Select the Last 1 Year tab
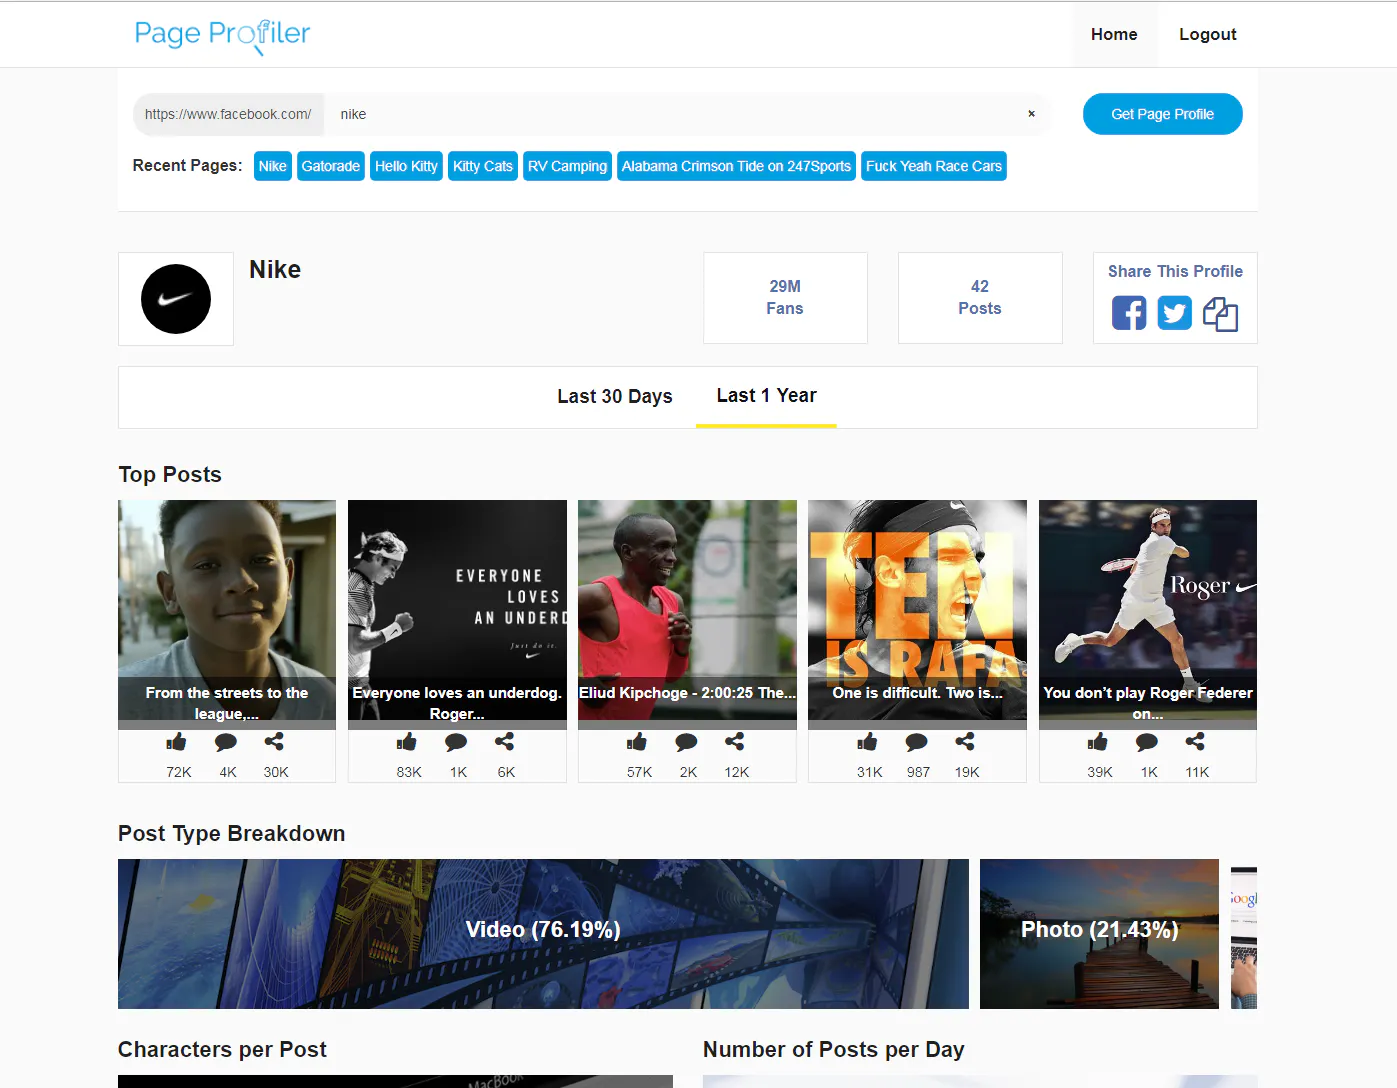 (x=766, y=396)
